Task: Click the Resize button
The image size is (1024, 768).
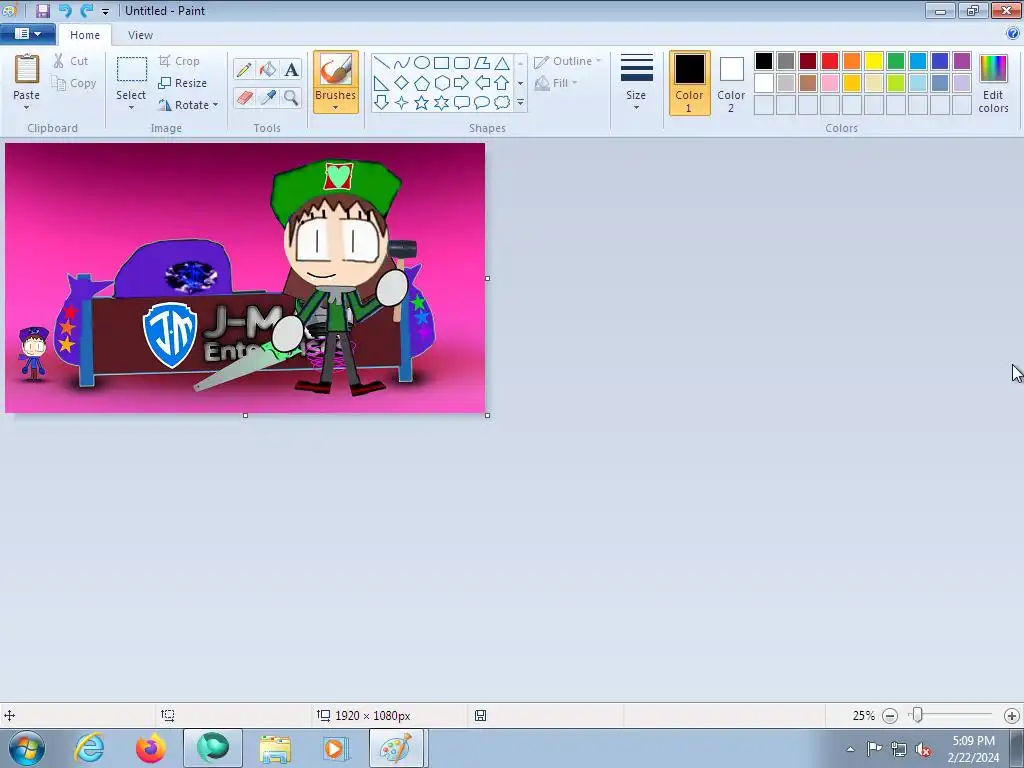Action: click(x=183, y=83)
